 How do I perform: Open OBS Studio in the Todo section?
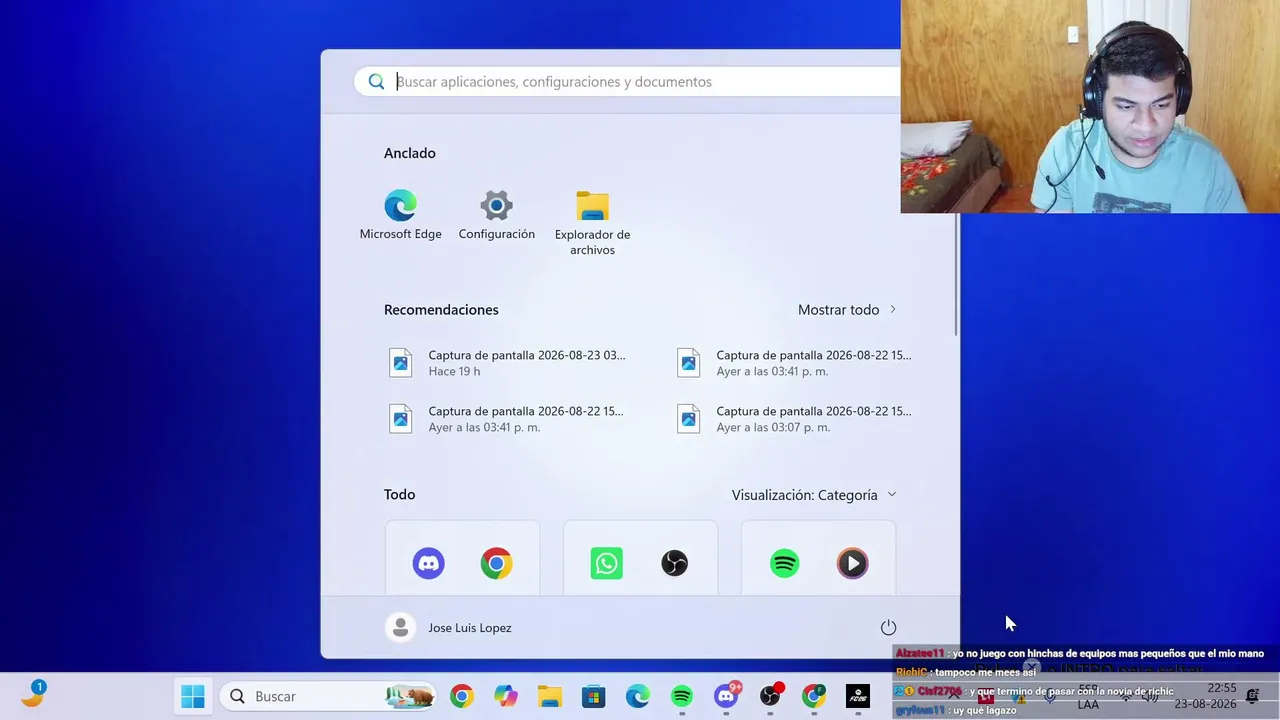pyautogui.click(x=674, y=563)
